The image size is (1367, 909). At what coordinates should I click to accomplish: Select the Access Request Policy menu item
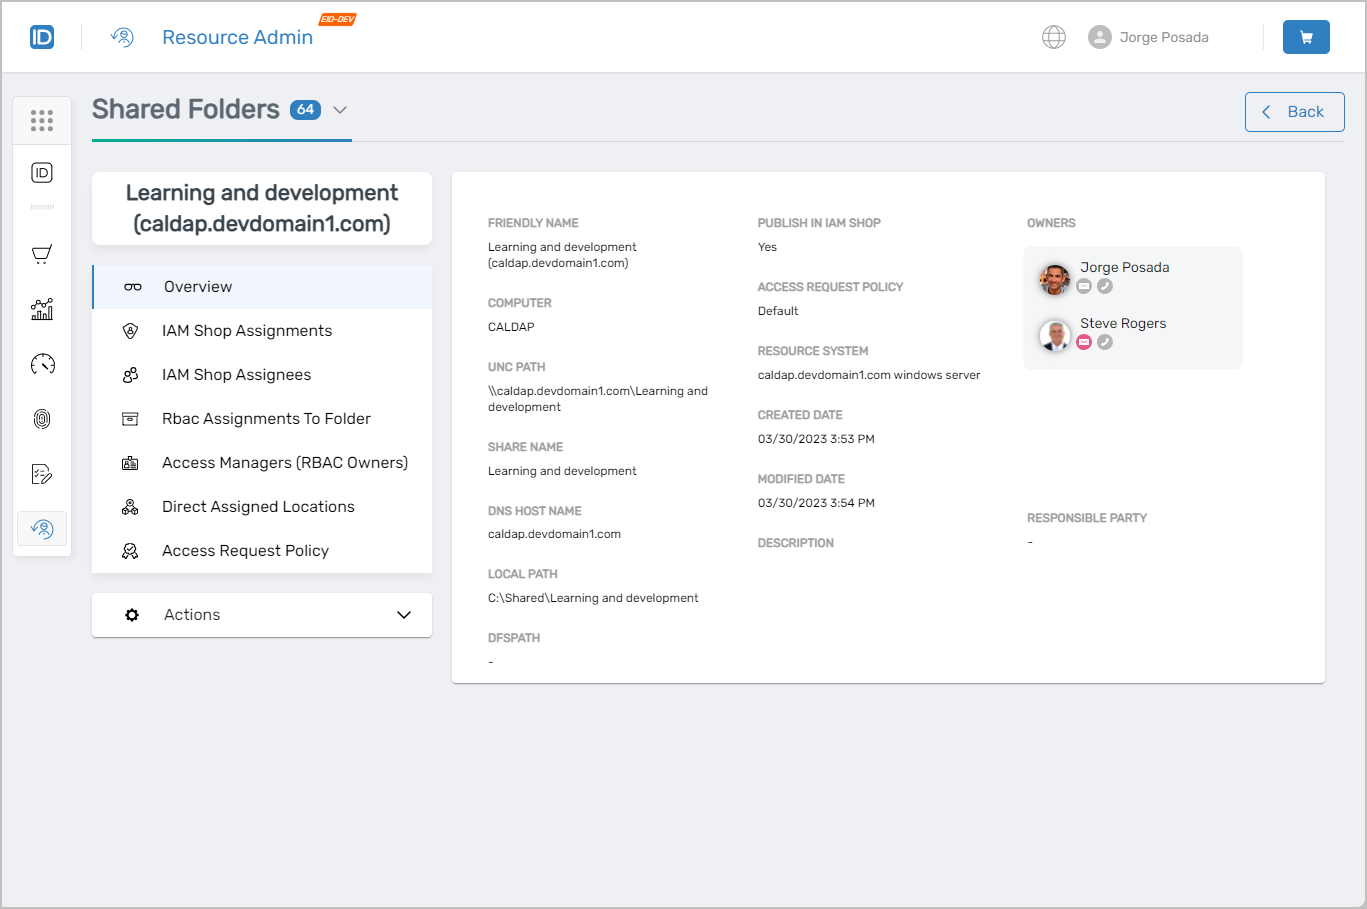point(245,550)
